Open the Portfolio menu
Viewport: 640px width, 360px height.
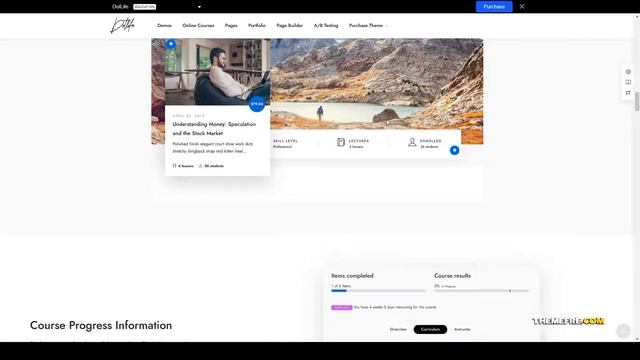click(x=257, y=25)
